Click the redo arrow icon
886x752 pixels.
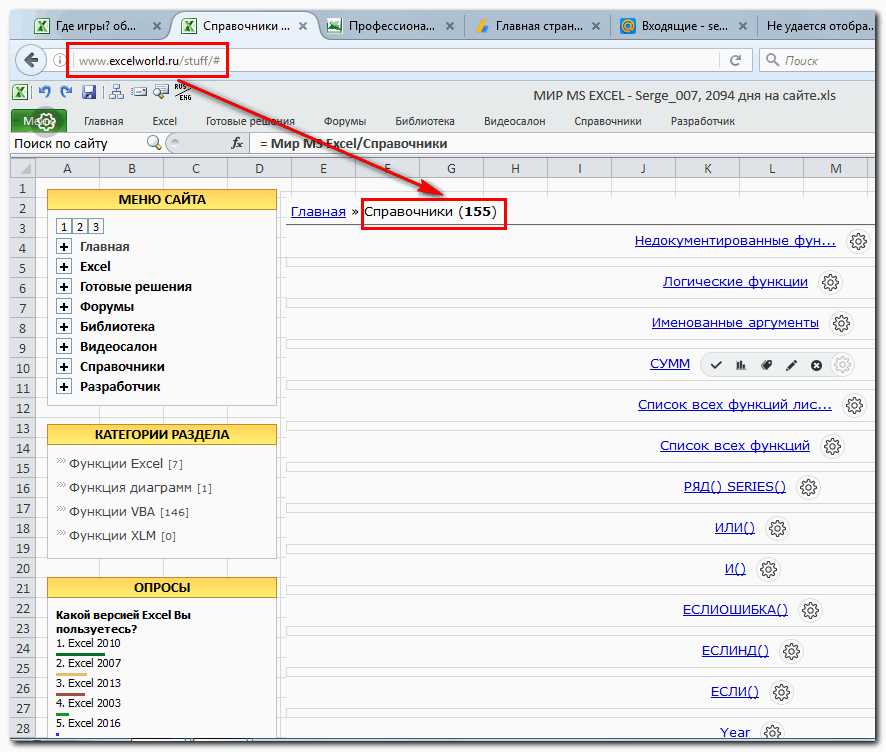(66, 92)
